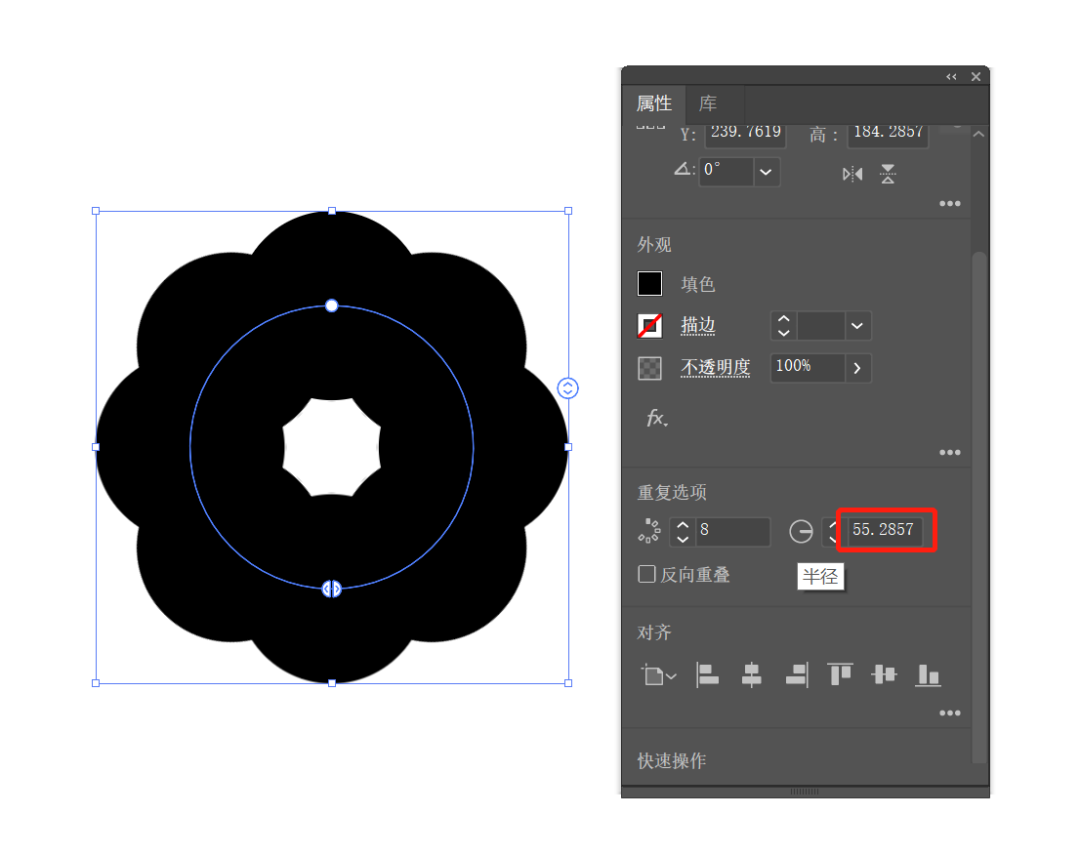Switch to the 属性 tab
This screenshot has width=1080, height=855.
[x=654, y=104]
